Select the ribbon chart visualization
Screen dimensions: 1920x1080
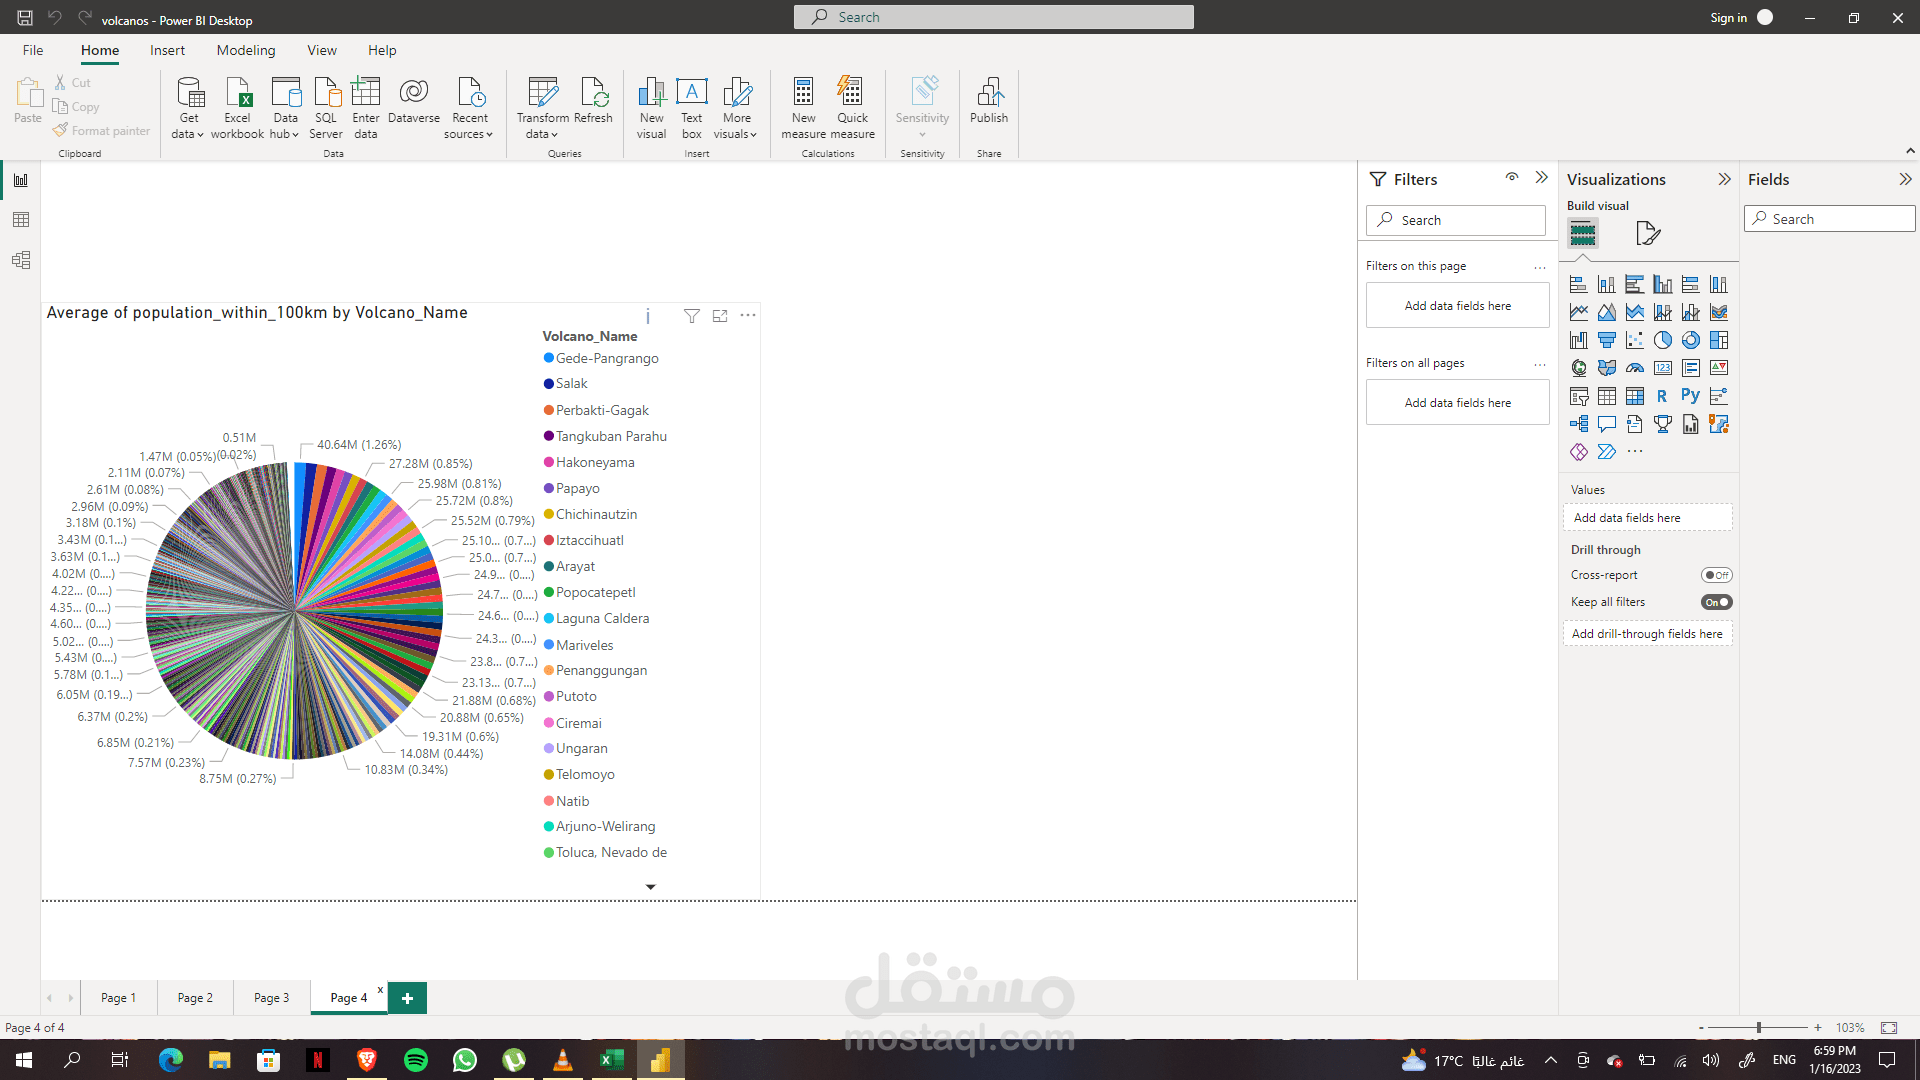[1718, 312]
